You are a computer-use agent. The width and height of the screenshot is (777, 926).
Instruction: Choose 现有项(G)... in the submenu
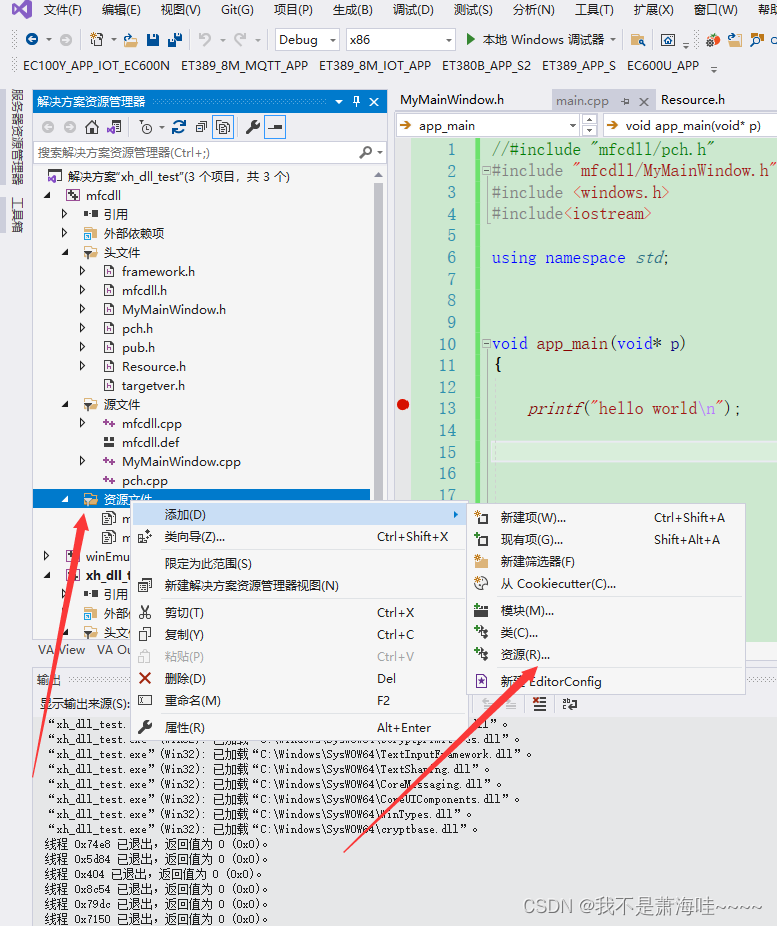pos(606,539)
